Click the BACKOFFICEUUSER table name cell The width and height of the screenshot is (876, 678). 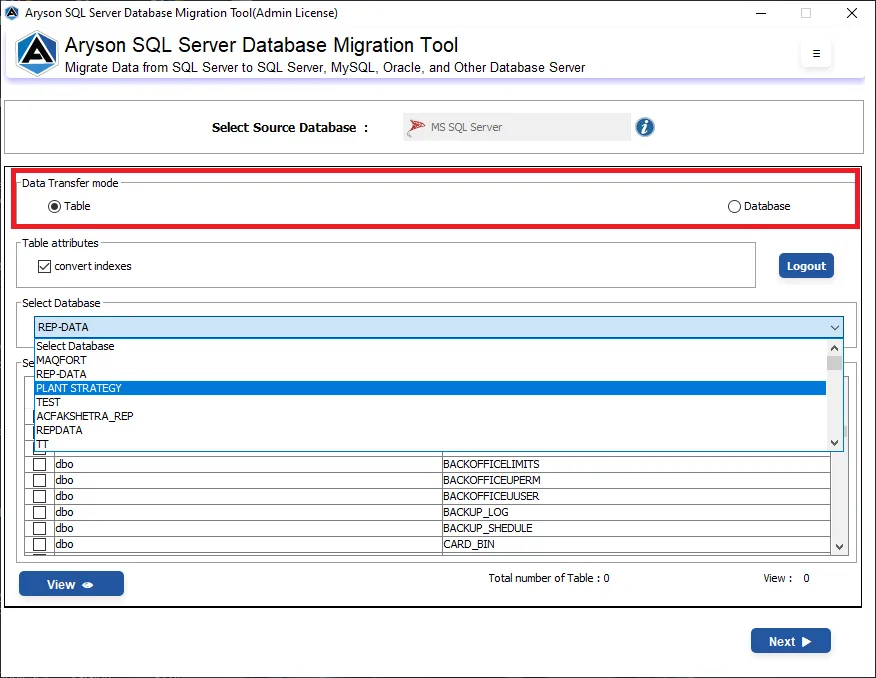tap(636, 496)
